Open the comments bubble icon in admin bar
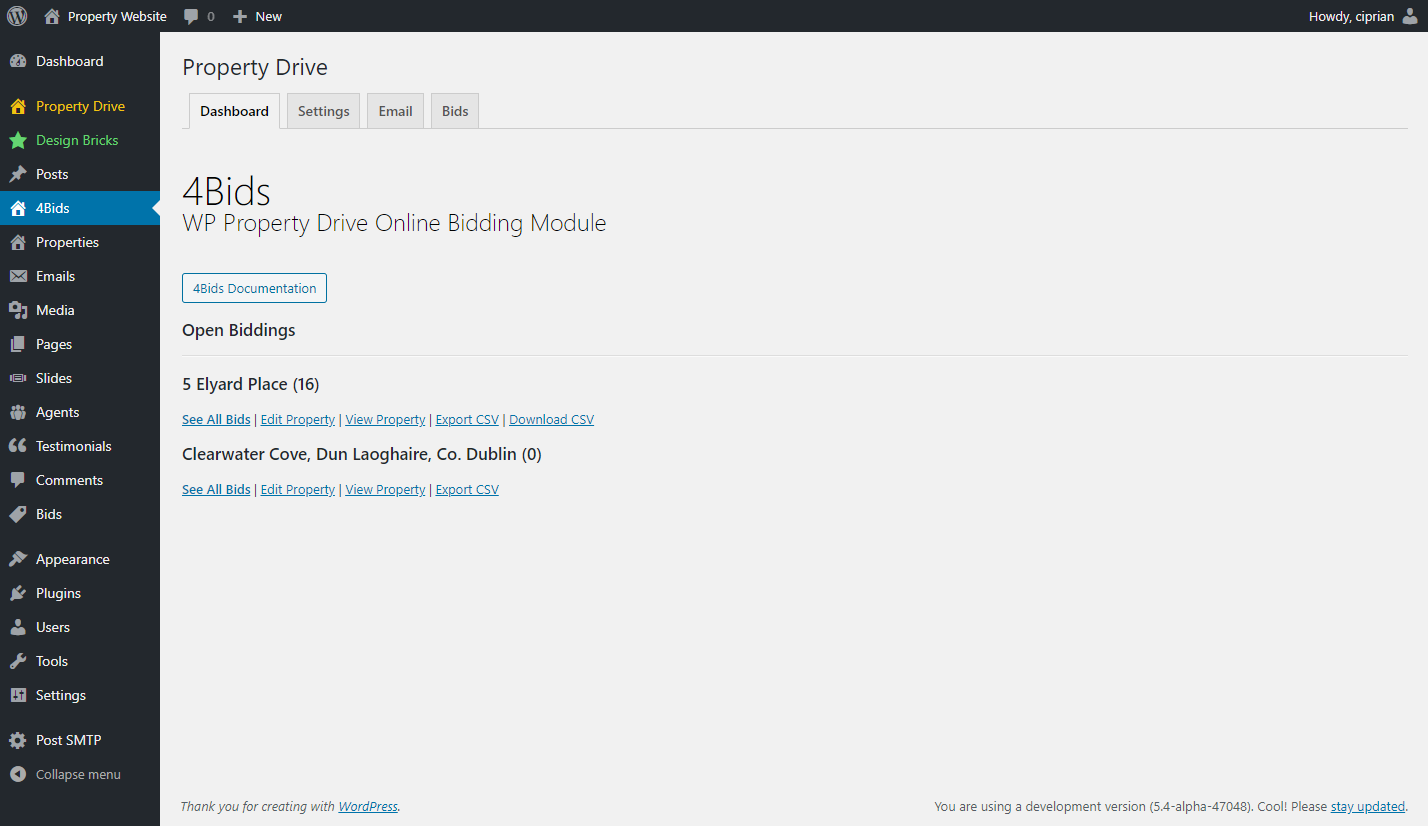 point(191,16)
